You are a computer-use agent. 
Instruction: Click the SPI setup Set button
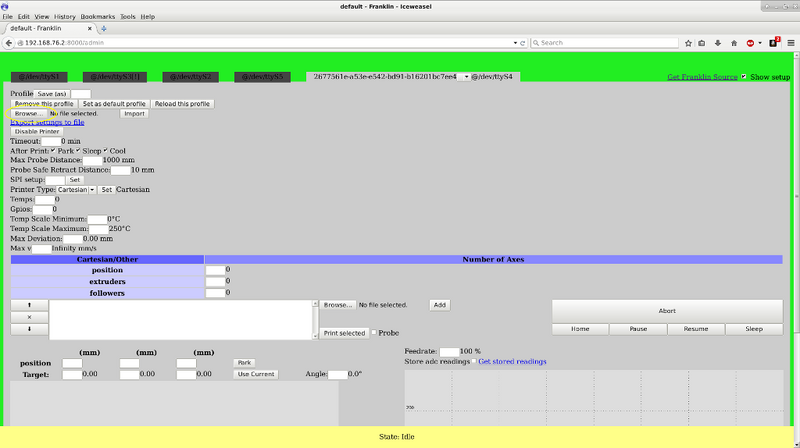tap(74, 180)
